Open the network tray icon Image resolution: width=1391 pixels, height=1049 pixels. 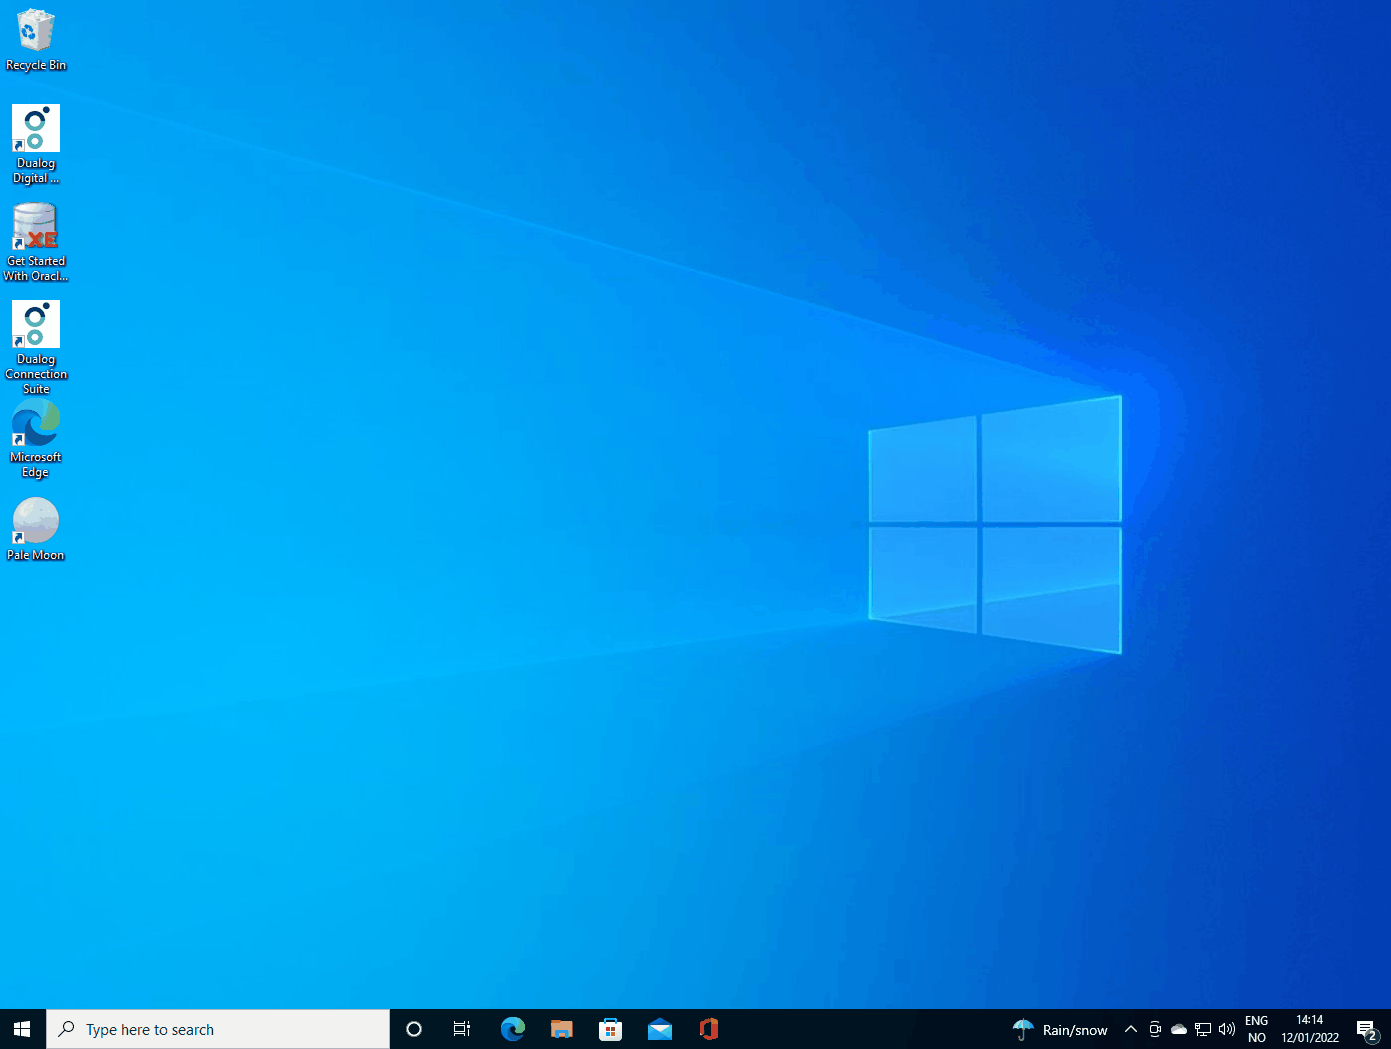pos(1203,1029)
